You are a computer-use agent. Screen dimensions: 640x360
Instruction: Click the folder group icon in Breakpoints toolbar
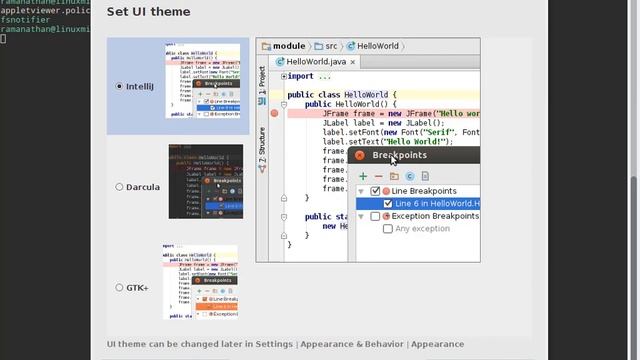tap(394, 176)
